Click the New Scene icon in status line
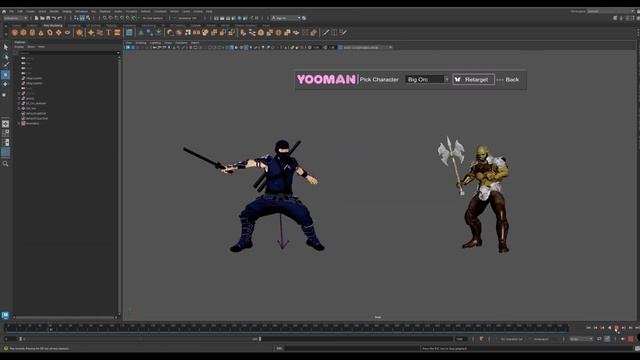Image resolution: width=640 pixels, height=360 pixels. click(36, 18)
